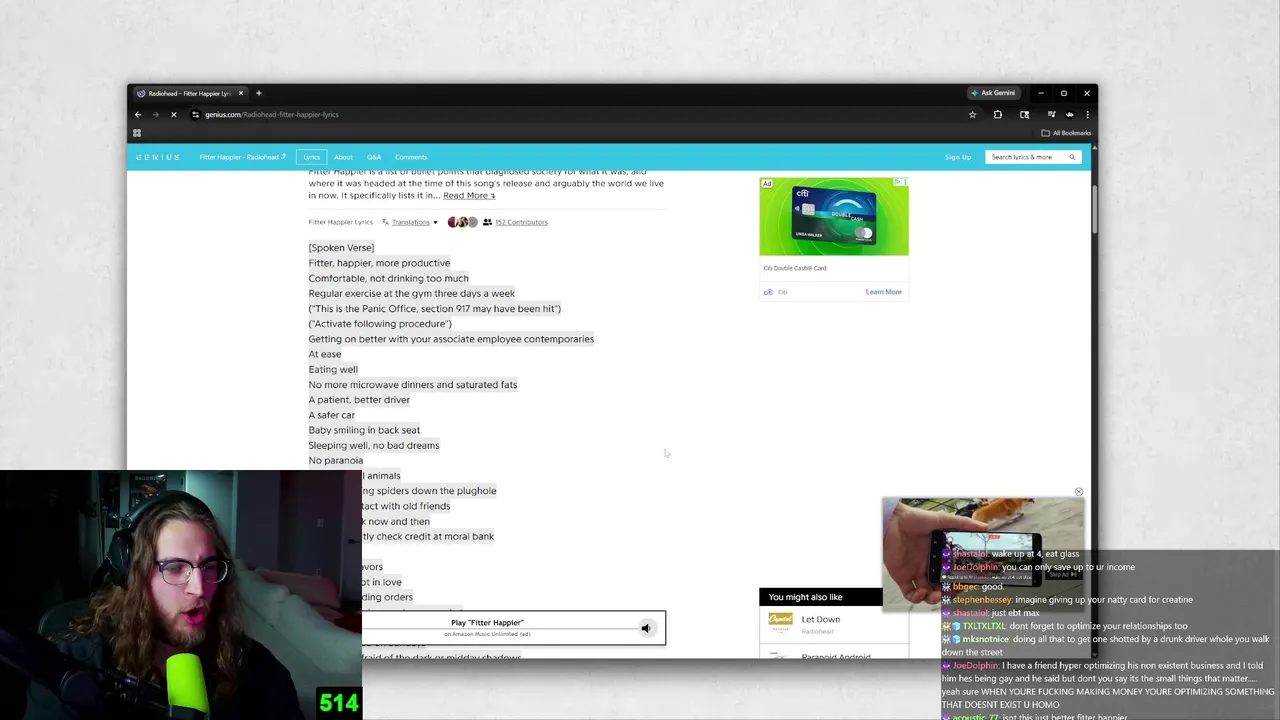Click Learn More on the Citi ad
The height and width of the screenshot is (720, 1280).
(883, 292)
